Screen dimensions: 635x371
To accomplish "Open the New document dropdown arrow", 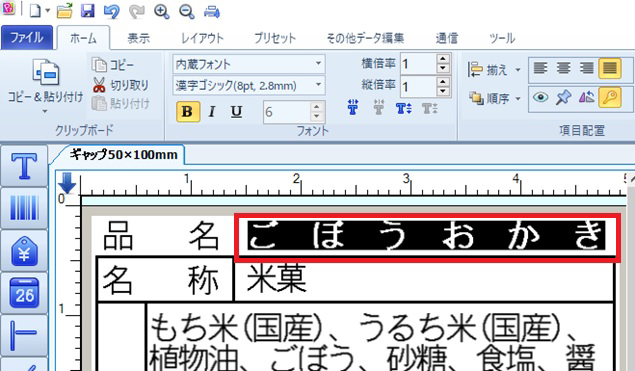I will 47,11.
